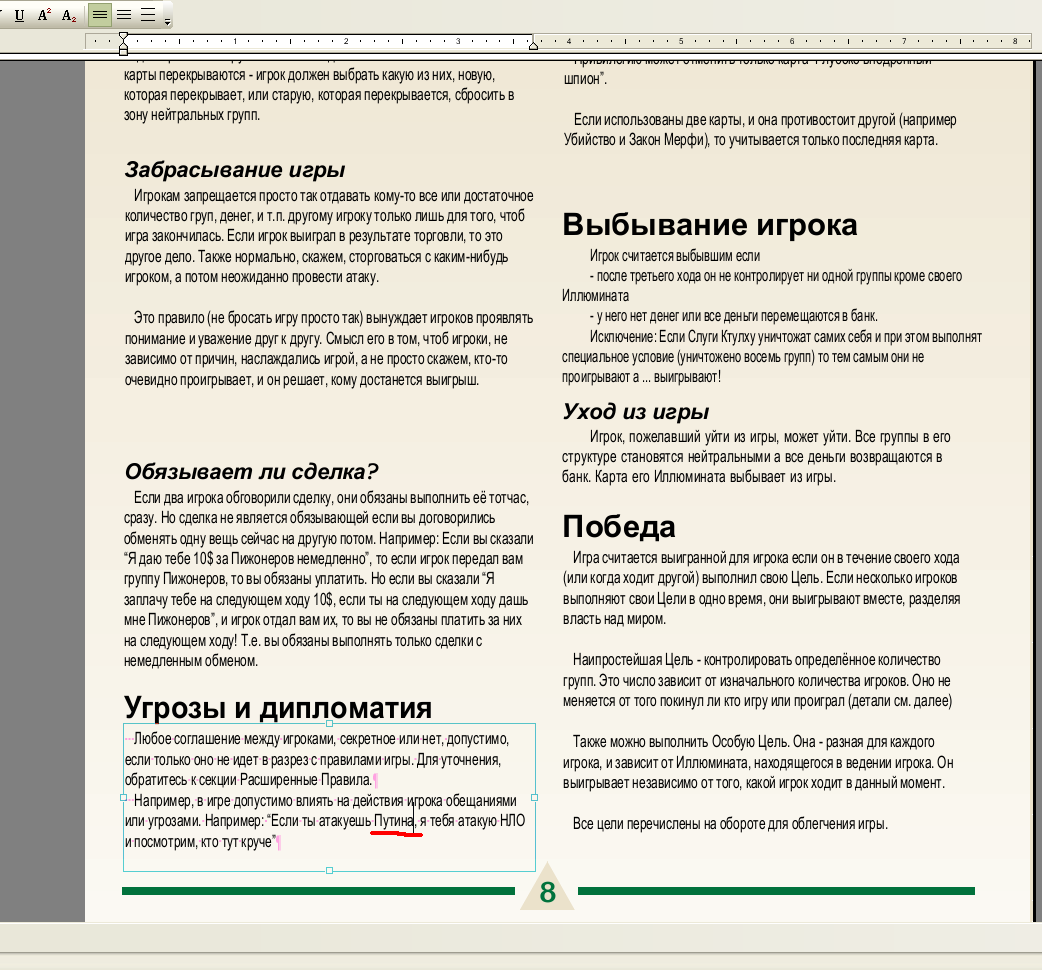The width and height of the screenshot is (1042, 970).
Task: Click the text "Исключение: Если Слуги Ктулху"
Action: pos(673,337)
